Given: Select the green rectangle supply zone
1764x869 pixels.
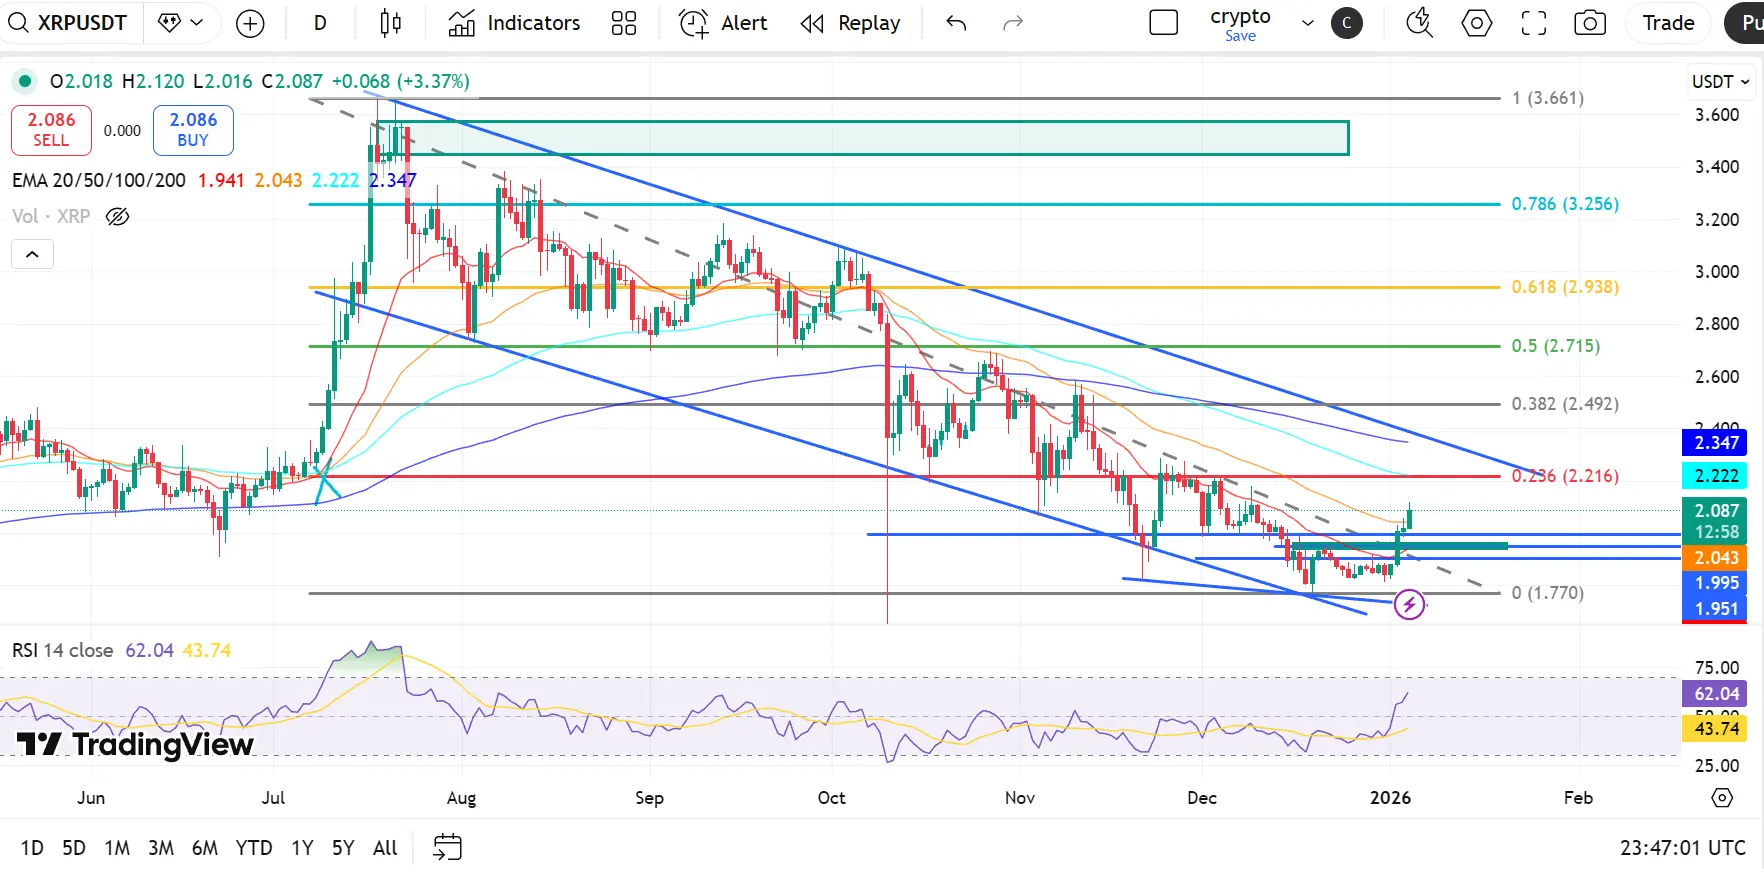Looking at the screenshot, I should (862, 138).
